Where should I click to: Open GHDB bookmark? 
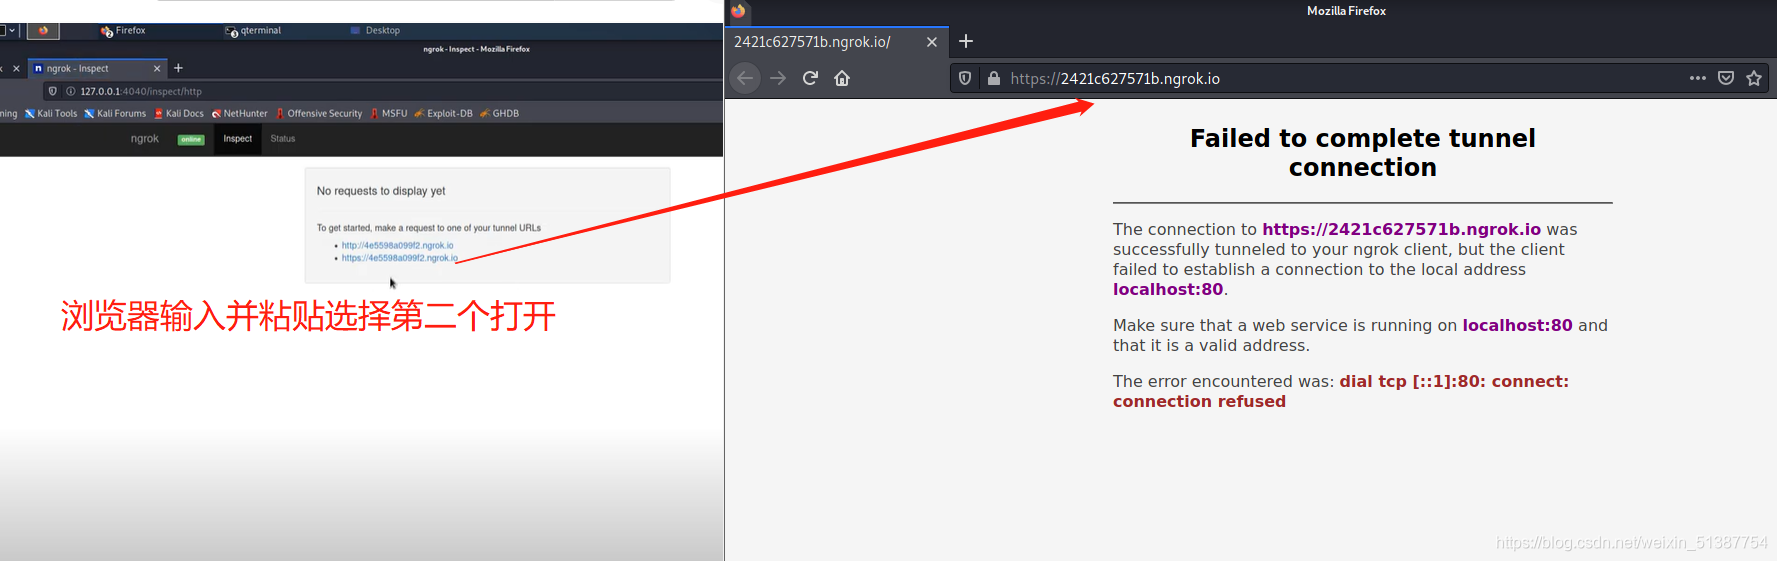[x=499, y=114]
